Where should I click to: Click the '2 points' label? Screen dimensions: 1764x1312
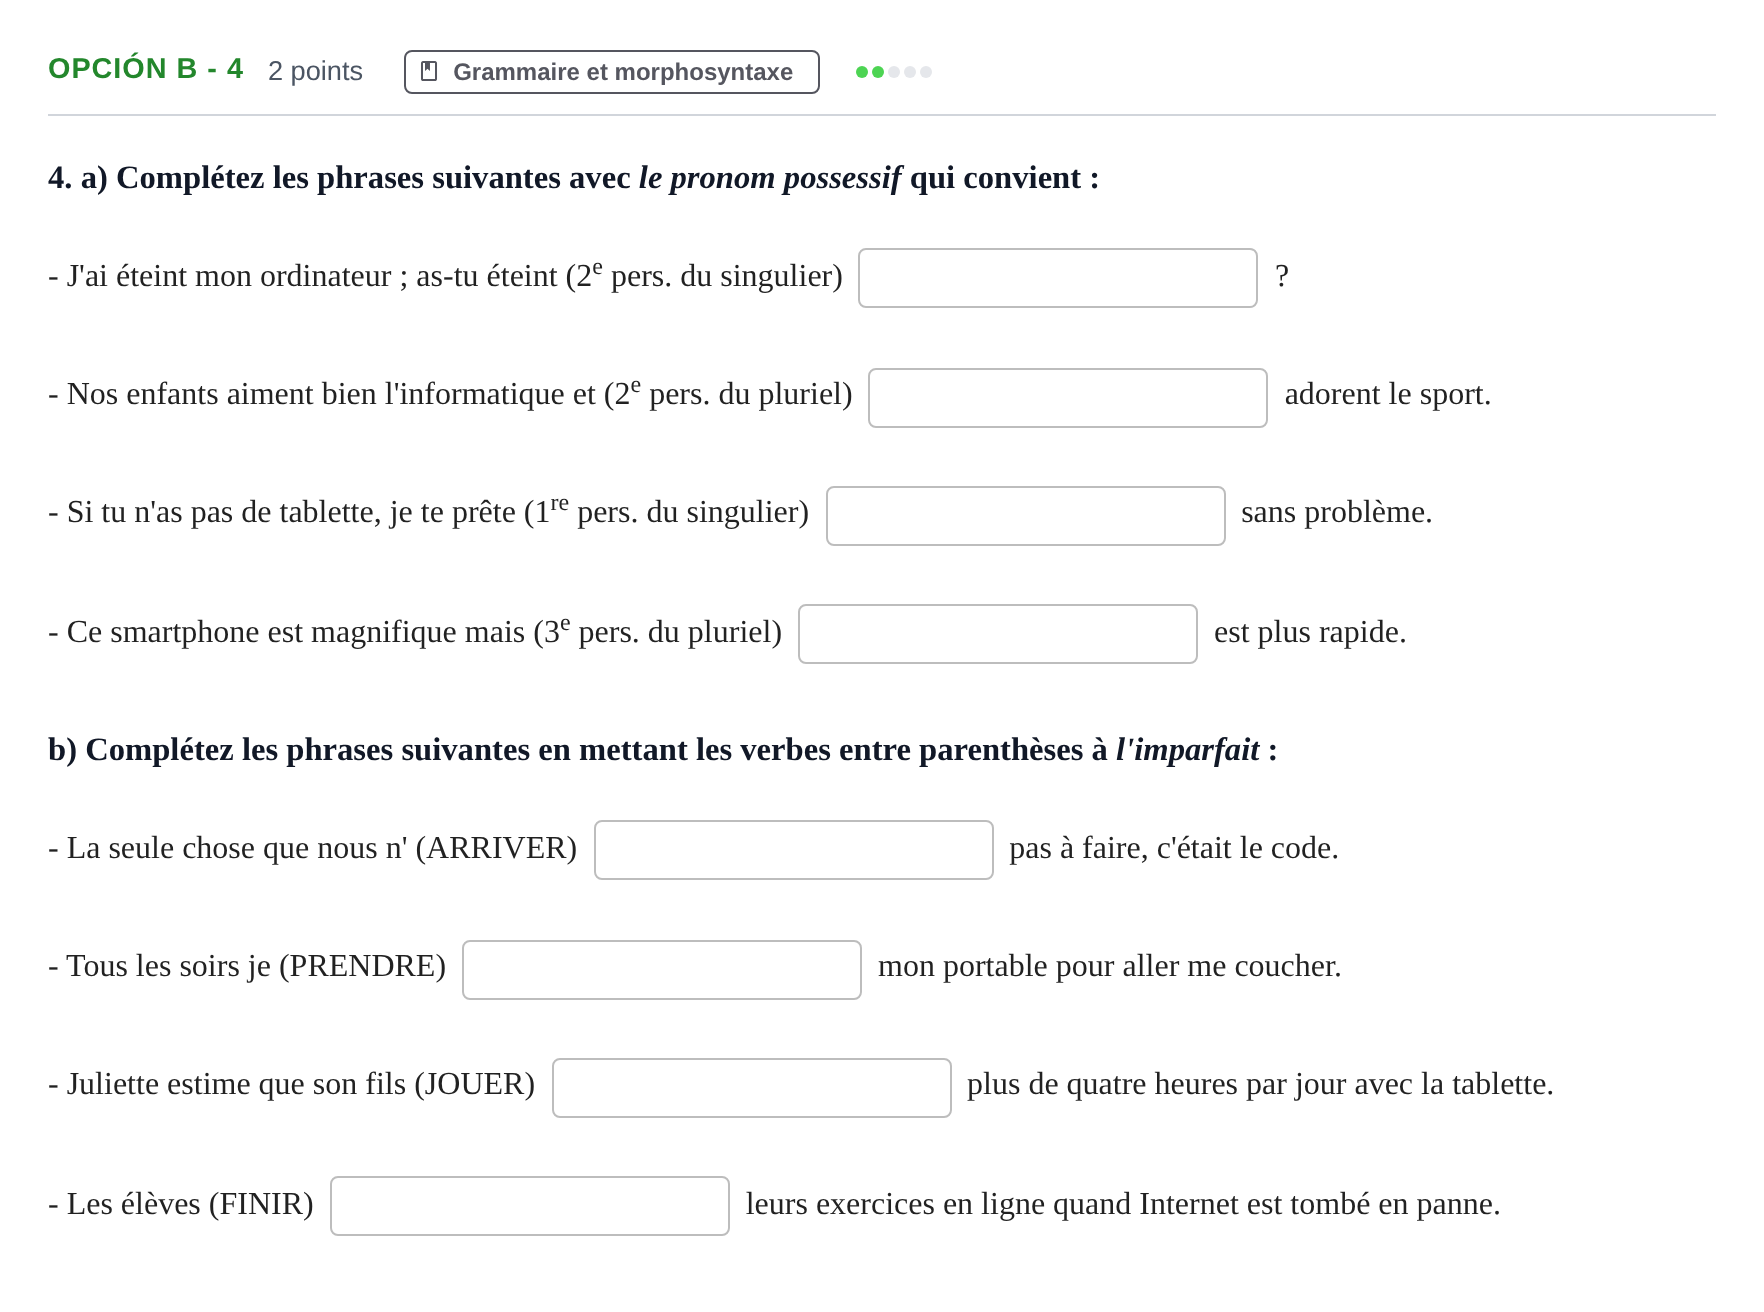point(315,71)
